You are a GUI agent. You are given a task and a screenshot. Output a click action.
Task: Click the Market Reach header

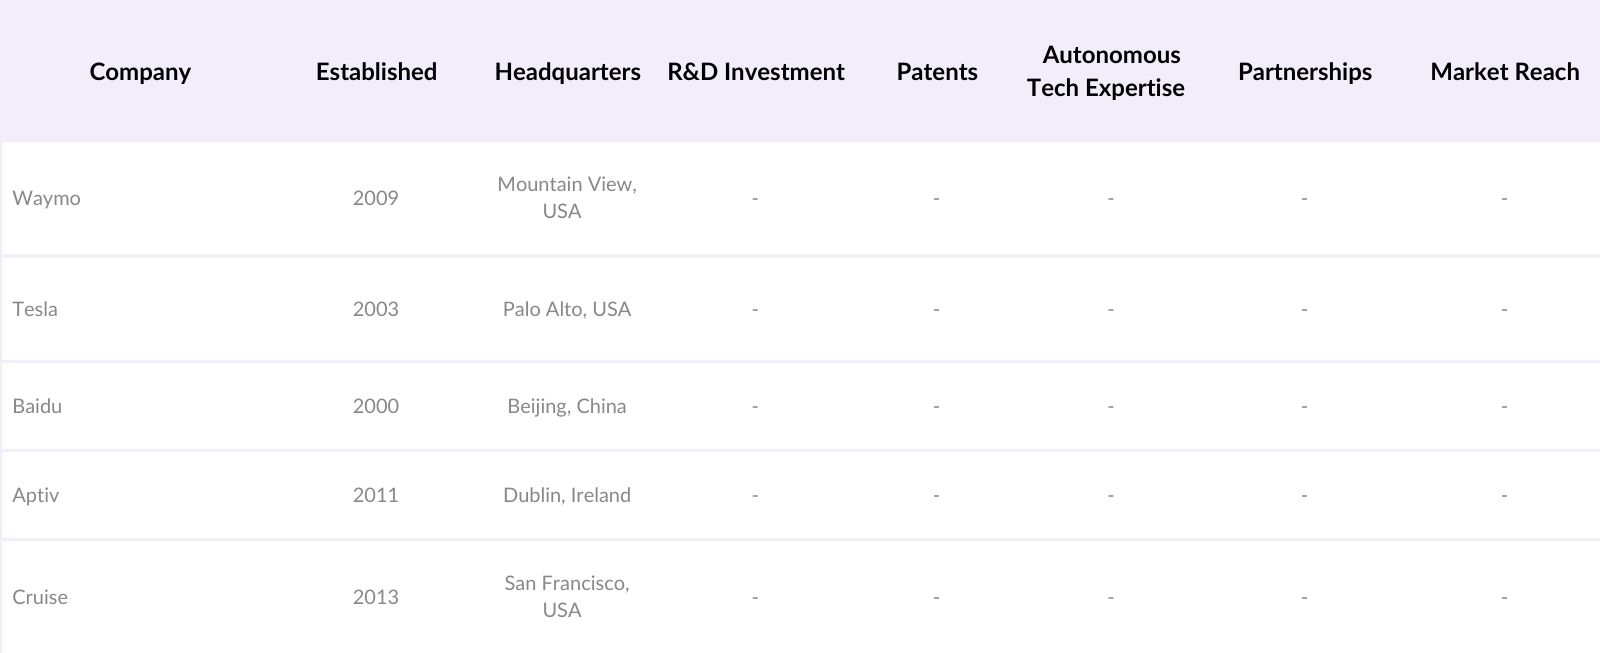pyautogui.click(x=1504, y=71)
